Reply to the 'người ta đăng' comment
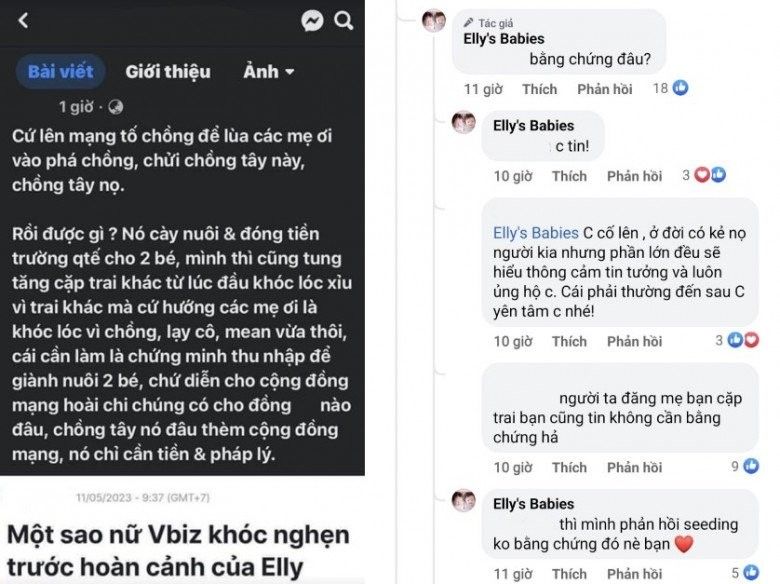 (634, 467)
